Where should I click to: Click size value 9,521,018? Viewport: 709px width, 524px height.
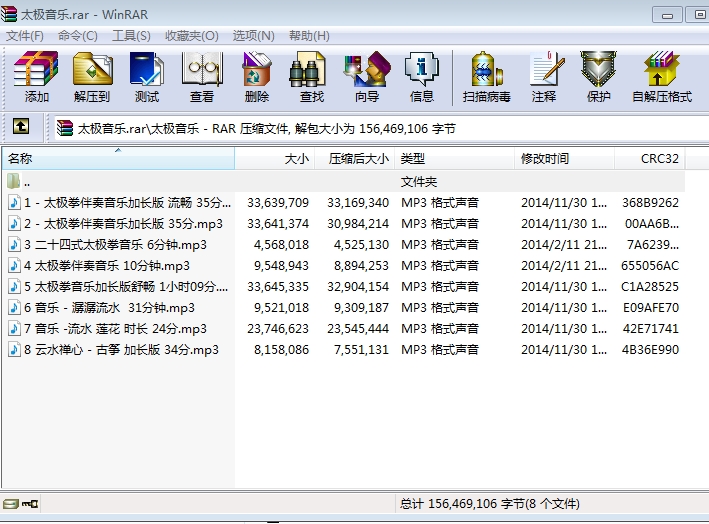tap(281, 308)
